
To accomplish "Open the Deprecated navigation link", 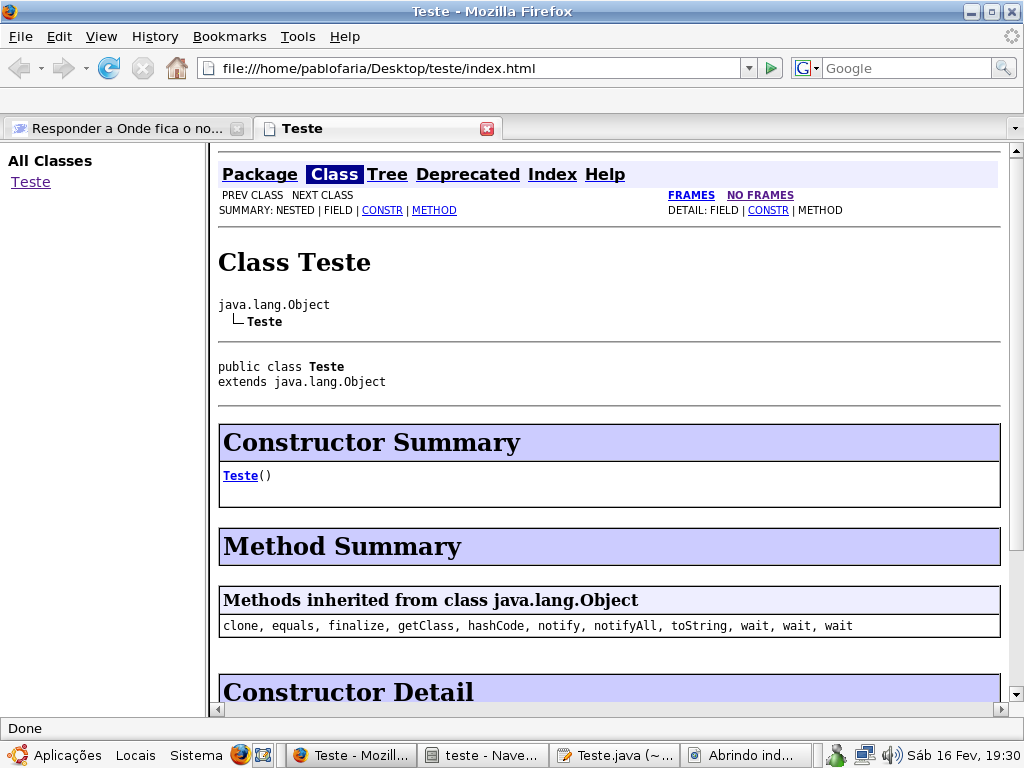I will pyautogui.click(x=468, y=174).
